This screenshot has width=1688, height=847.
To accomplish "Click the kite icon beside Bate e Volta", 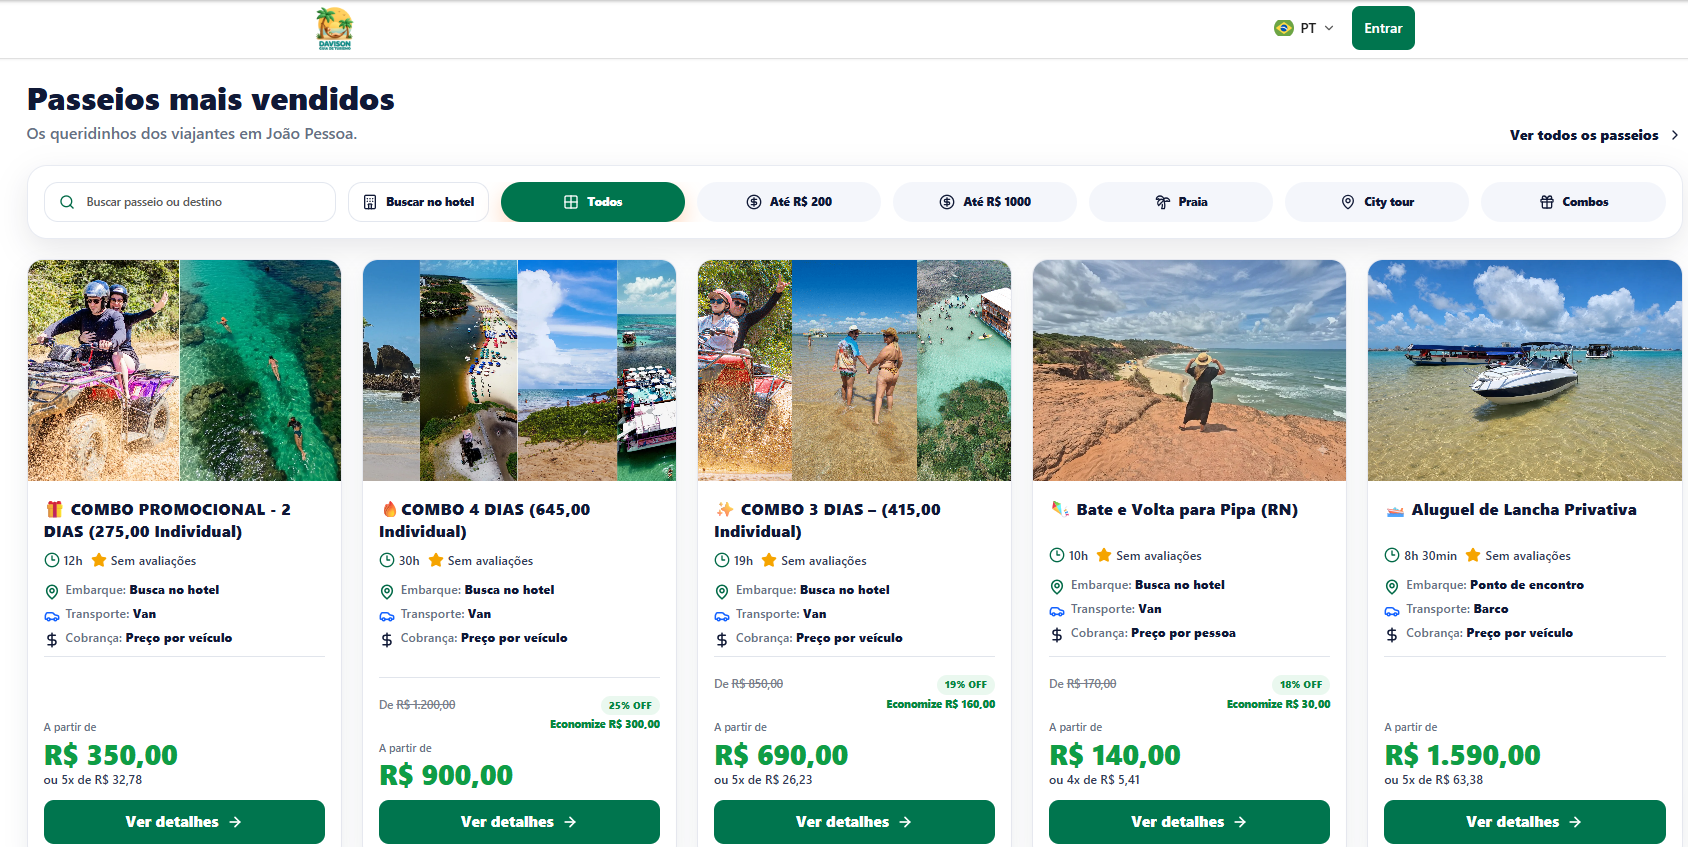I will pos(1060,509).
